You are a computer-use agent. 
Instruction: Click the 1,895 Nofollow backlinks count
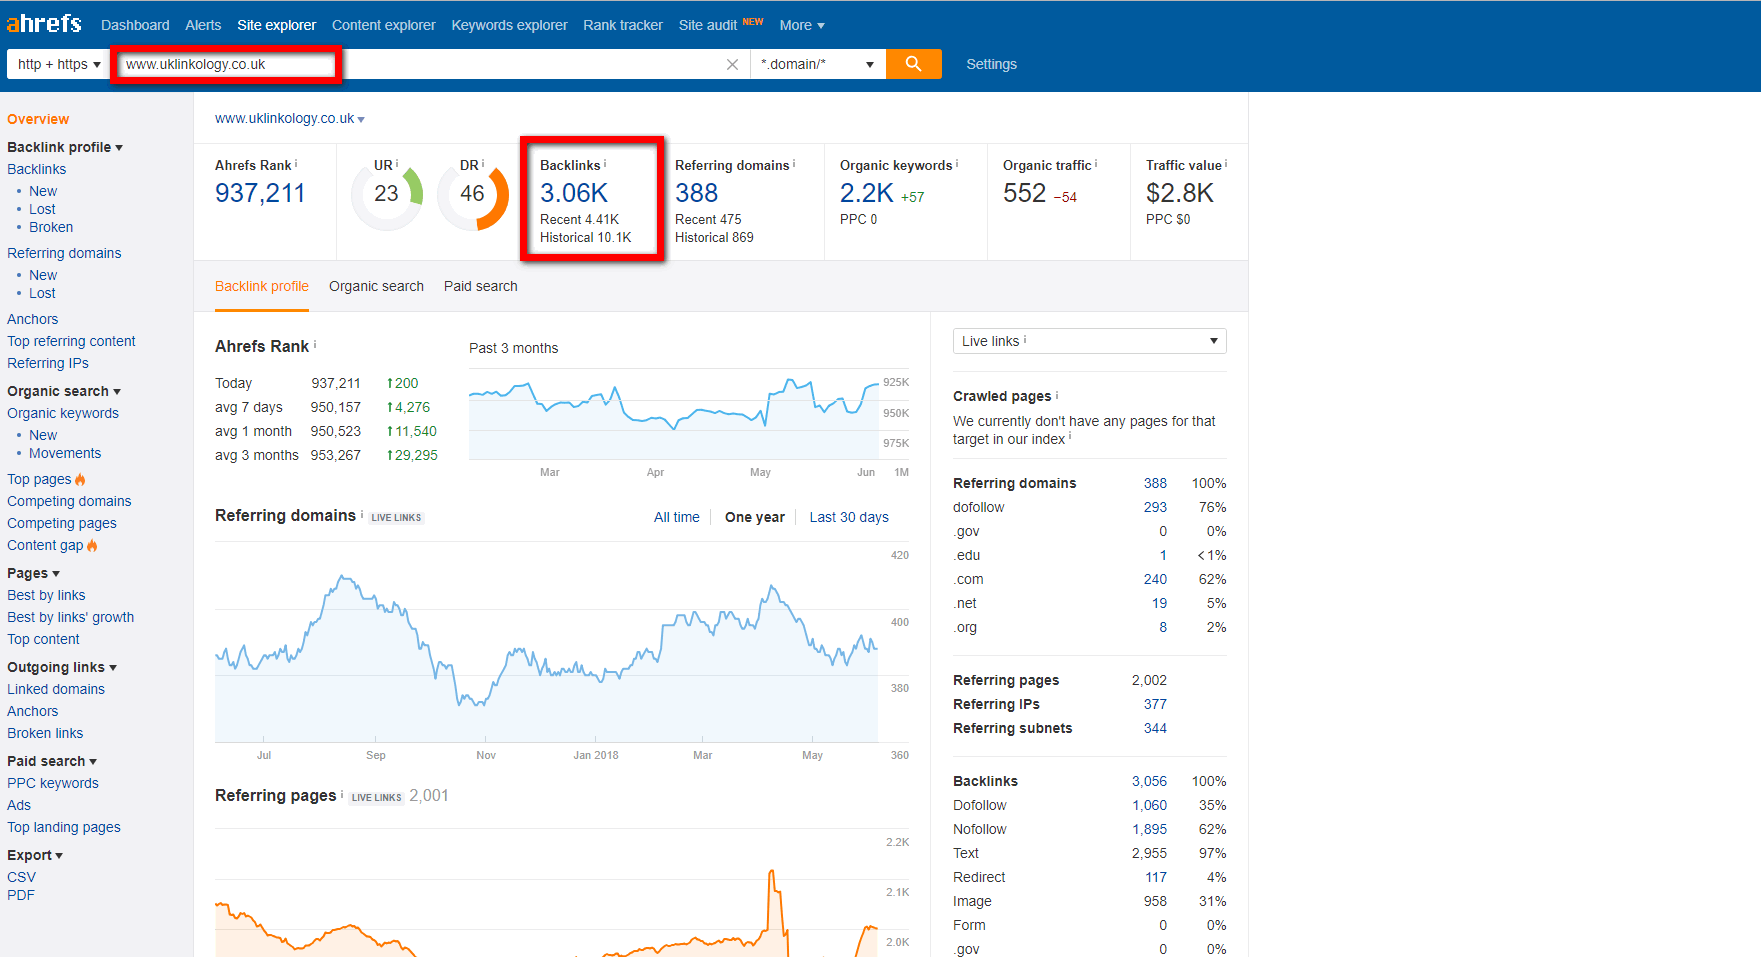(1149, 829)
